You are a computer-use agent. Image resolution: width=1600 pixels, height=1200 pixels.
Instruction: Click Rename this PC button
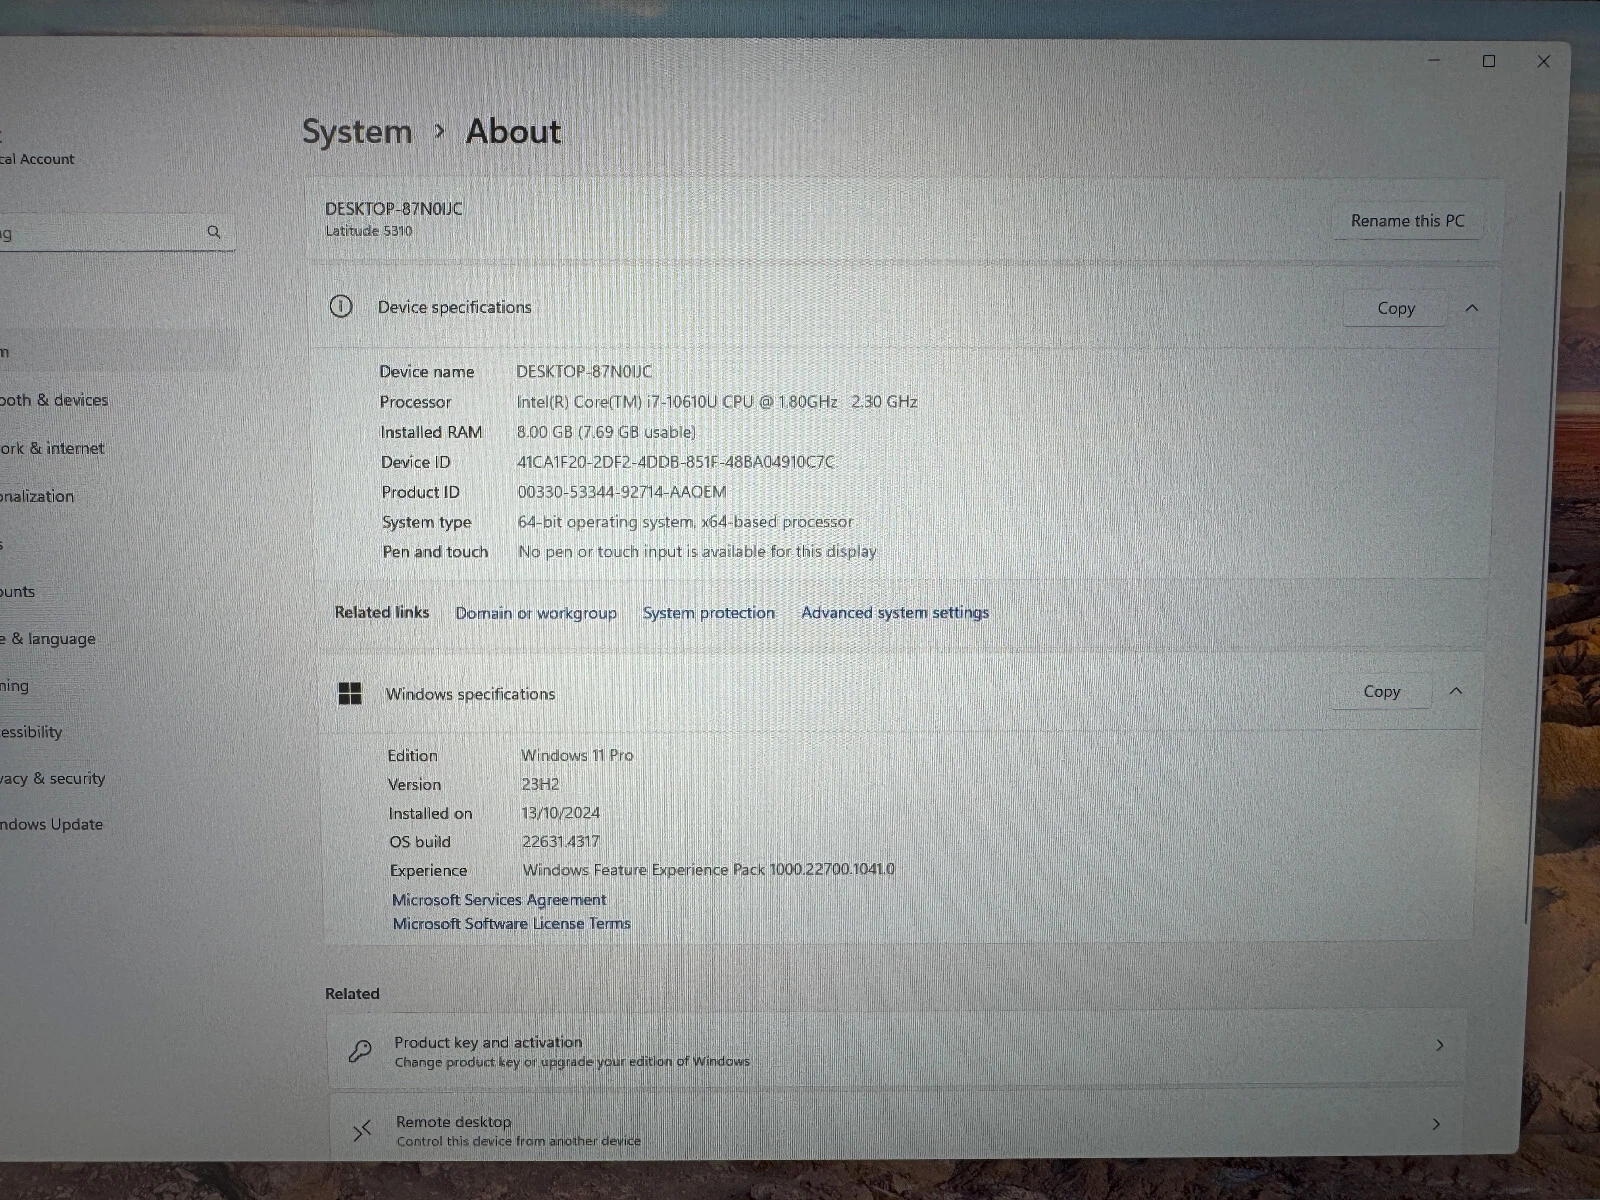[x=1407, y=221]
